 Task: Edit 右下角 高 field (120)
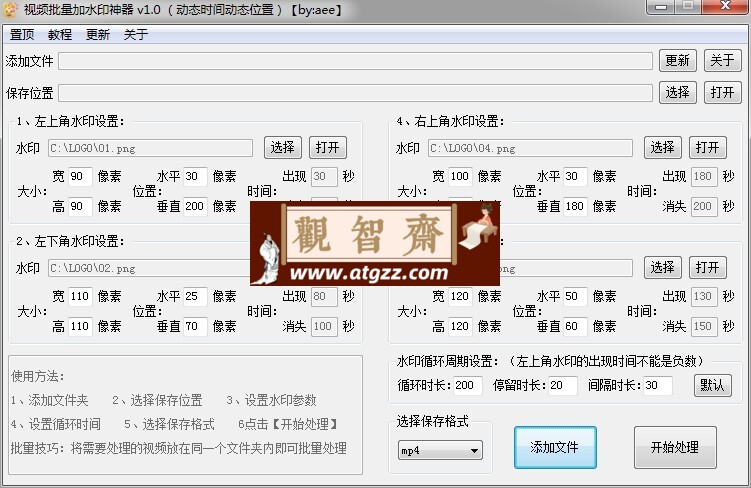(x=460, y=327)
